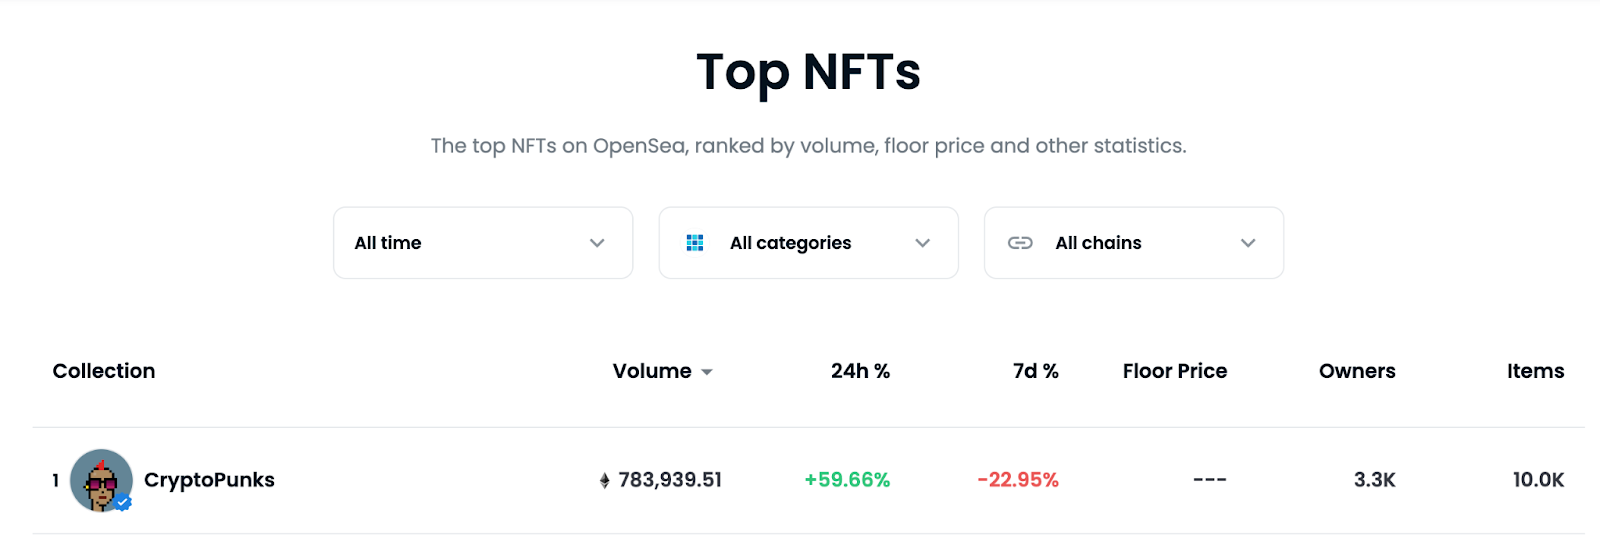Open the All categories dropdown
The height and width of the screenshot is (549, 1600).
[x=808, y=243]
